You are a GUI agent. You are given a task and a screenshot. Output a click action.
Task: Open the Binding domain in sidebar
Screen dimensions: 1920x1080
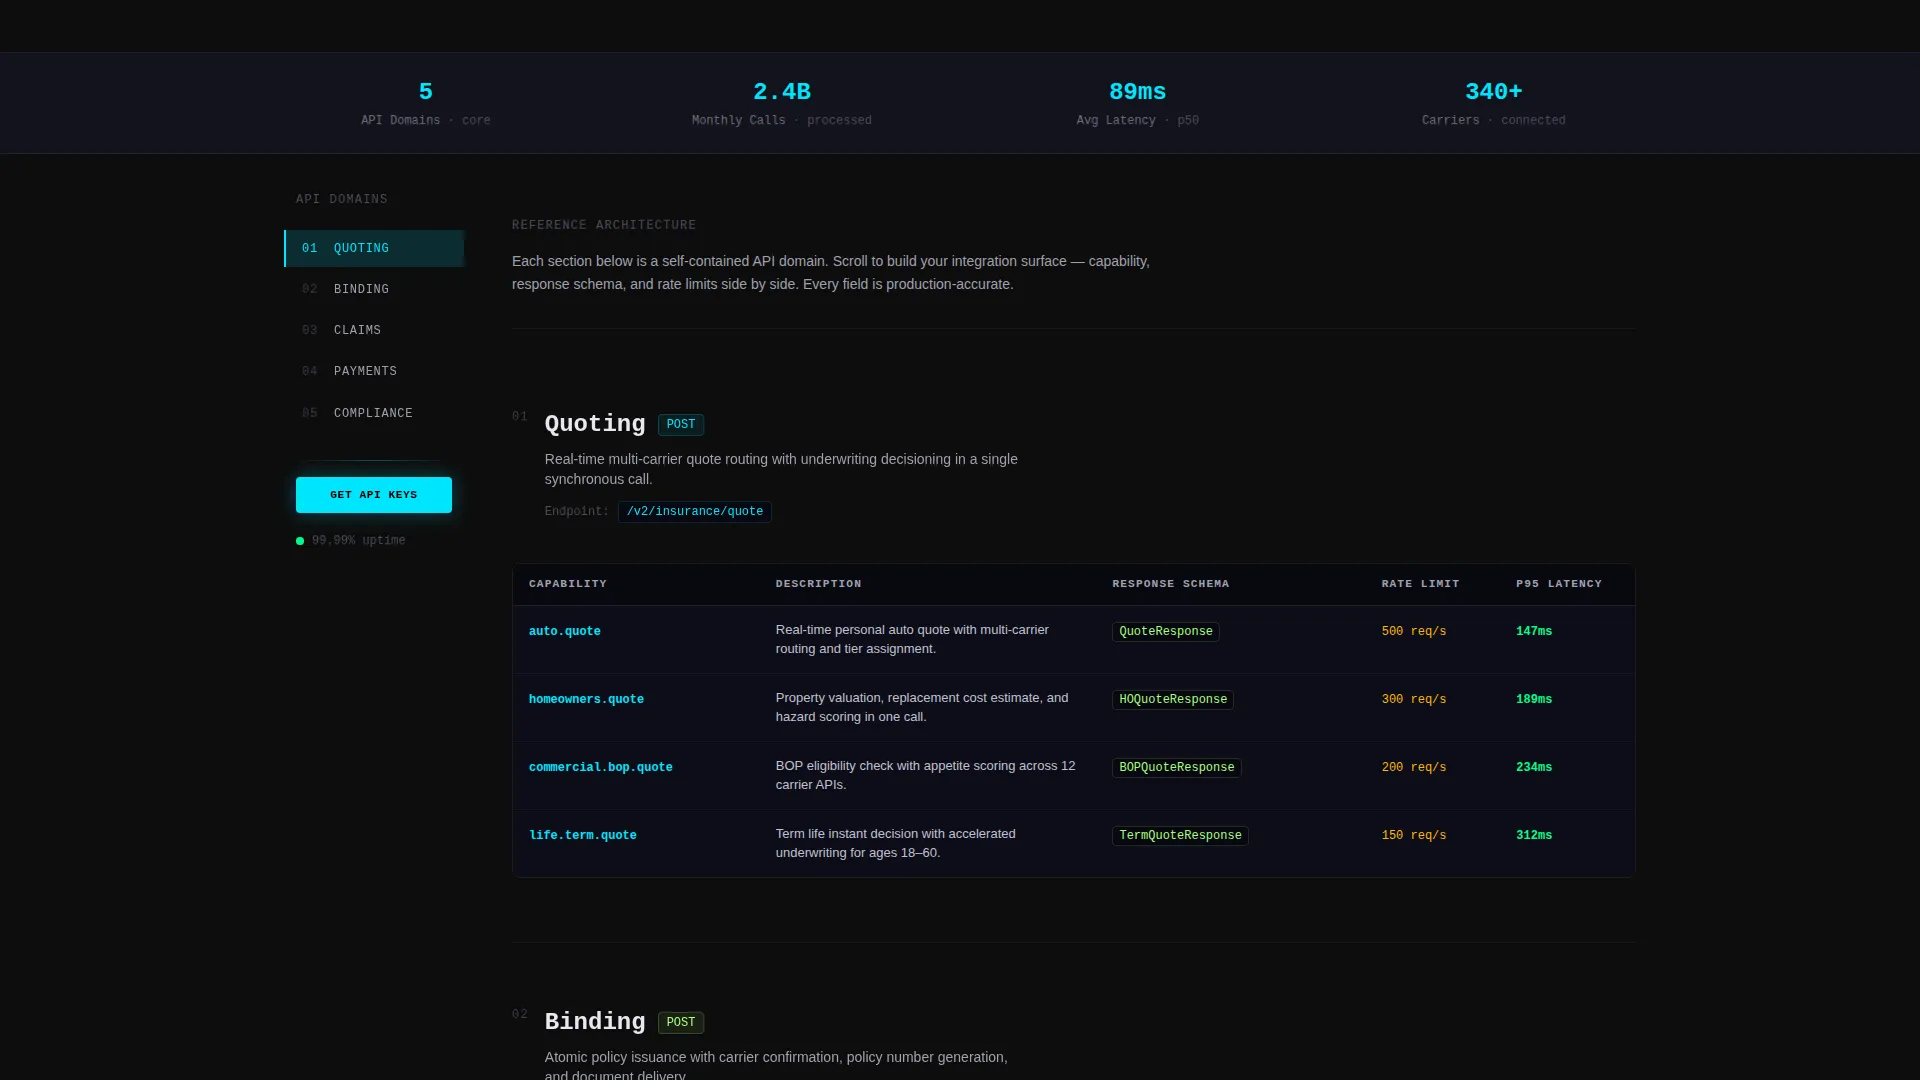click(374, 289)
